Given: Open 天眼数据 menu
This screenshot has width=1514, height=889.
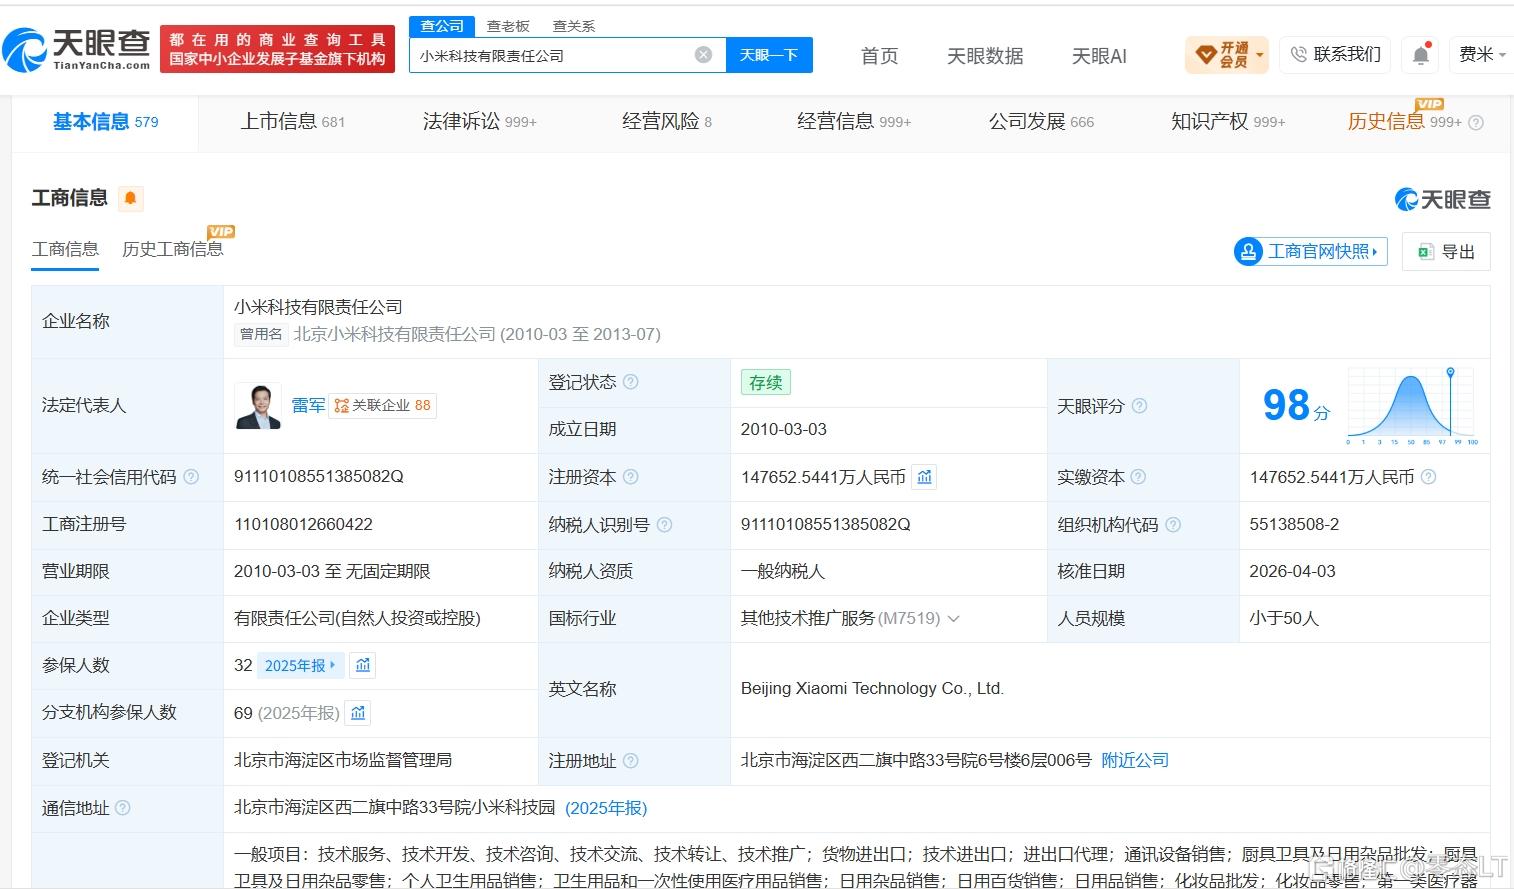Looking at the screenshot, I should [985, 56].
